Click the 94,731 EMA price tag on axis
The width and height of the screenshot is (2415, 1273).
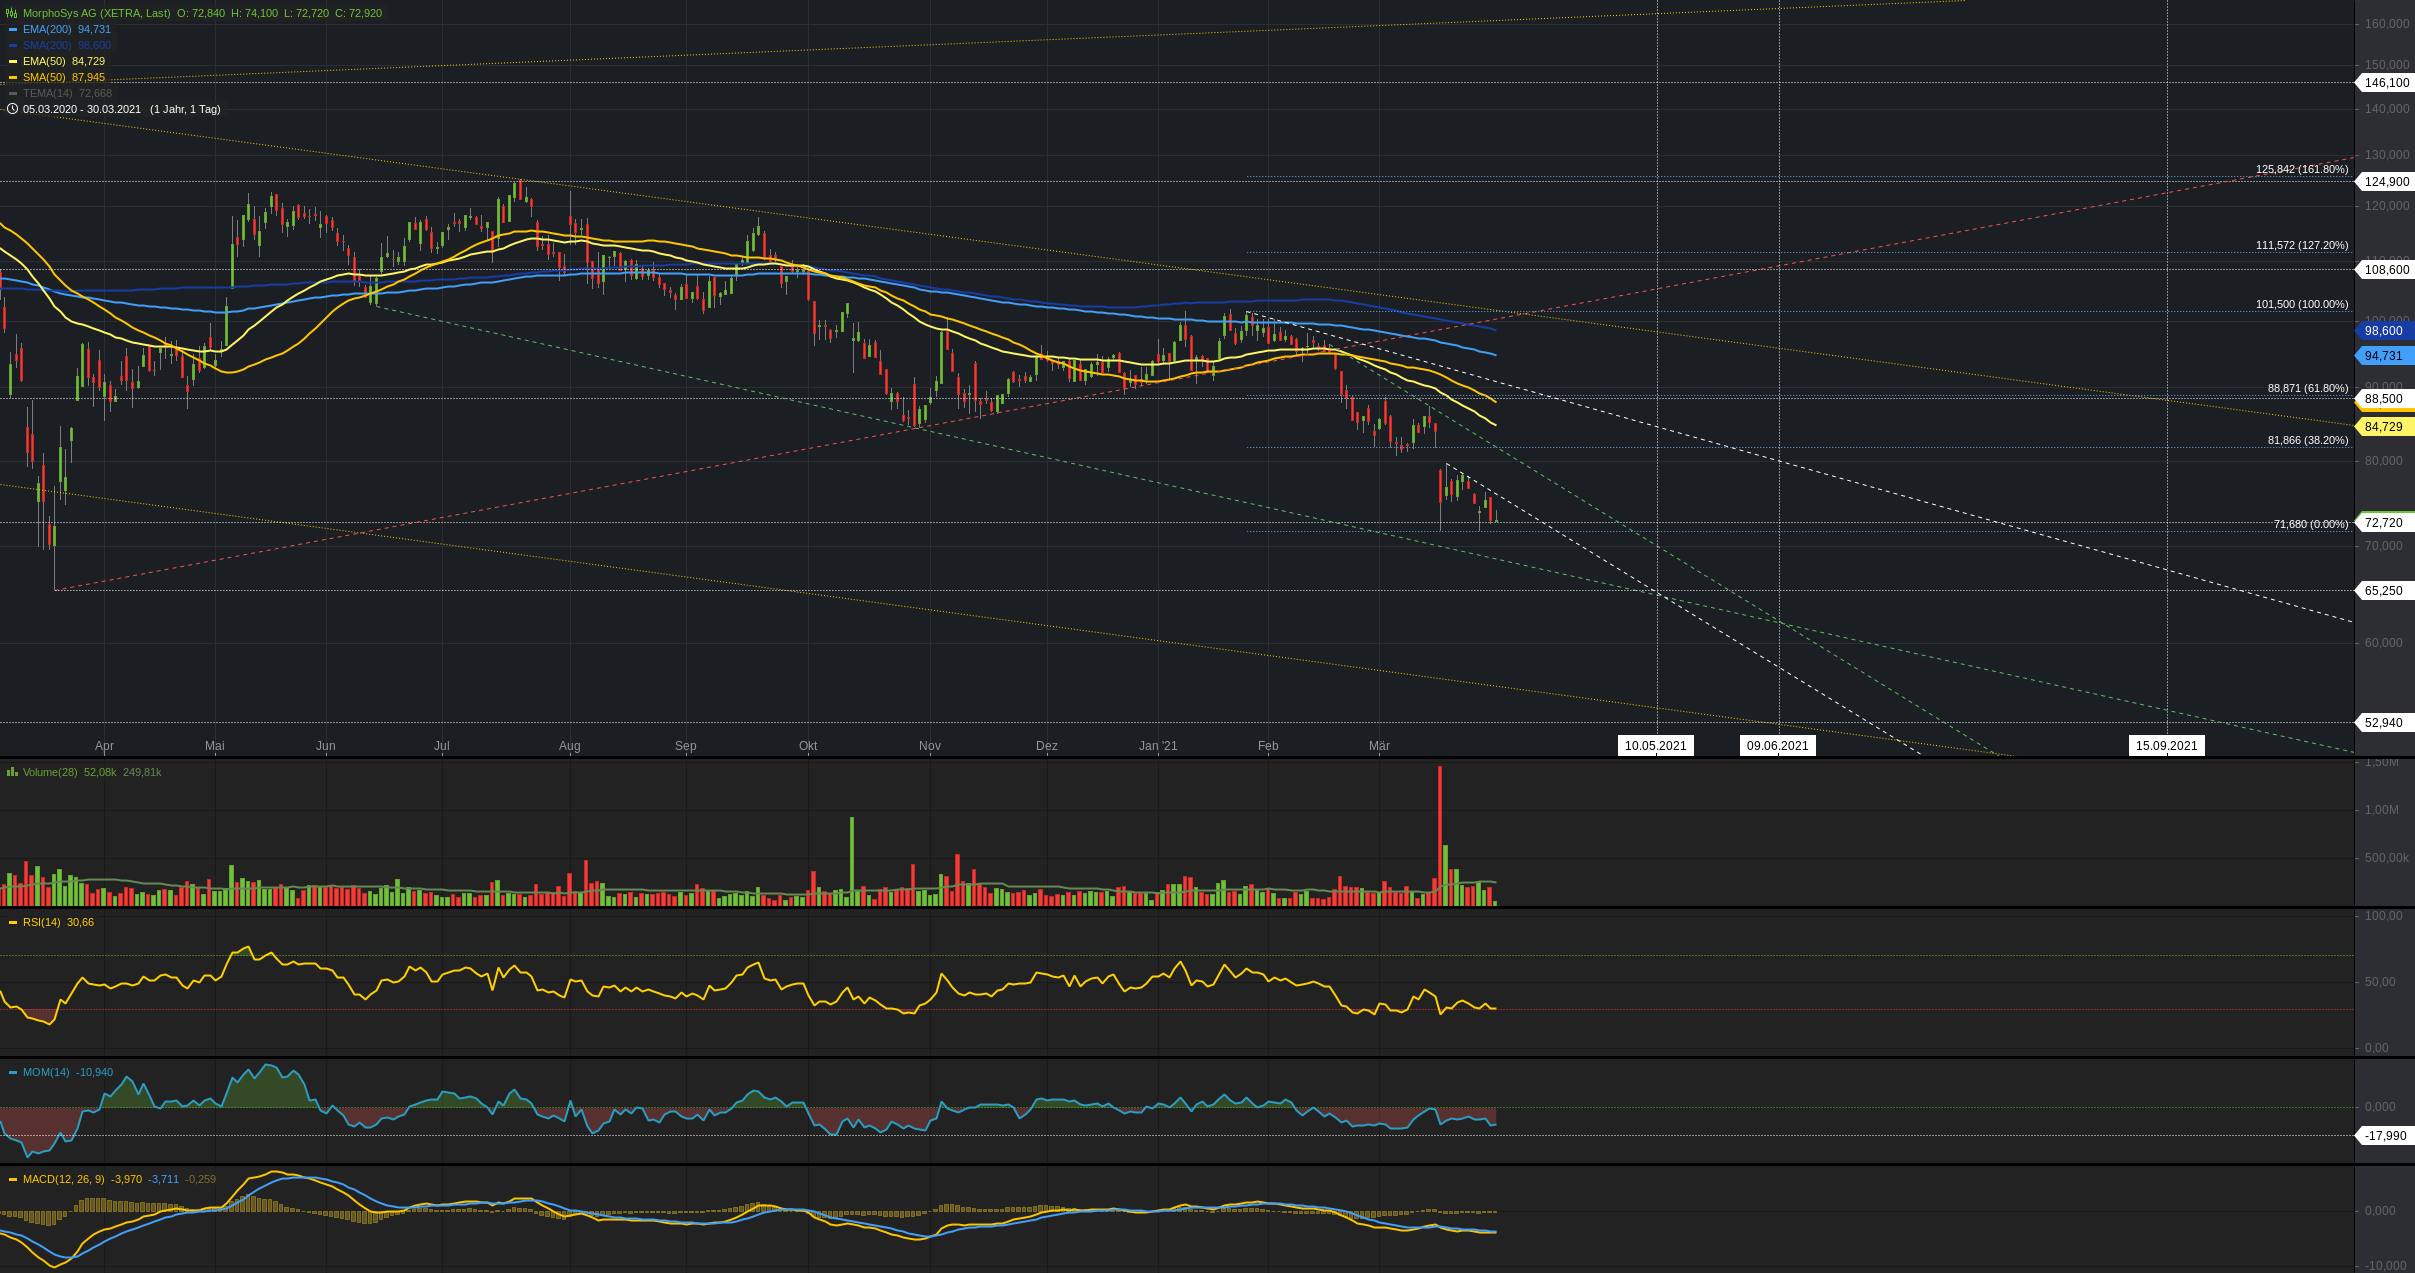click(x=2384, y=356)
